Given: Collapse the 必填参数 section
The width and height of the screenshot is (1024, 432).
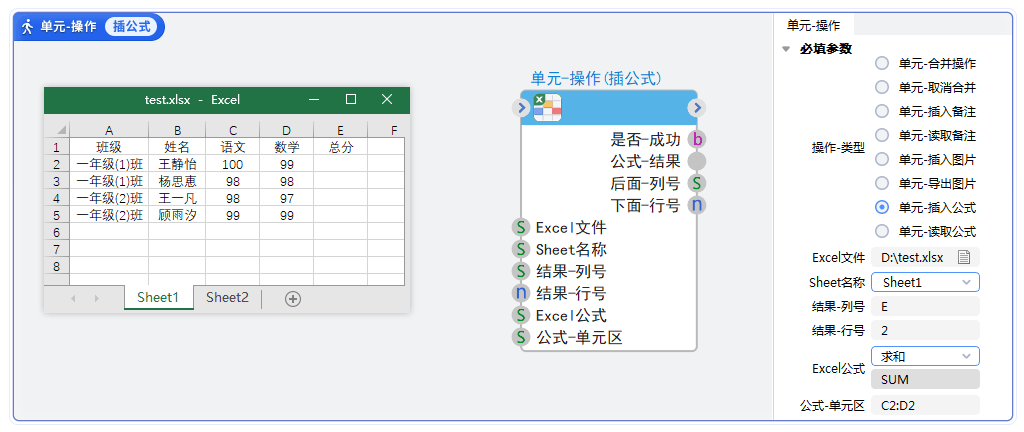Looking at the screenshot, I should point(786,48).
